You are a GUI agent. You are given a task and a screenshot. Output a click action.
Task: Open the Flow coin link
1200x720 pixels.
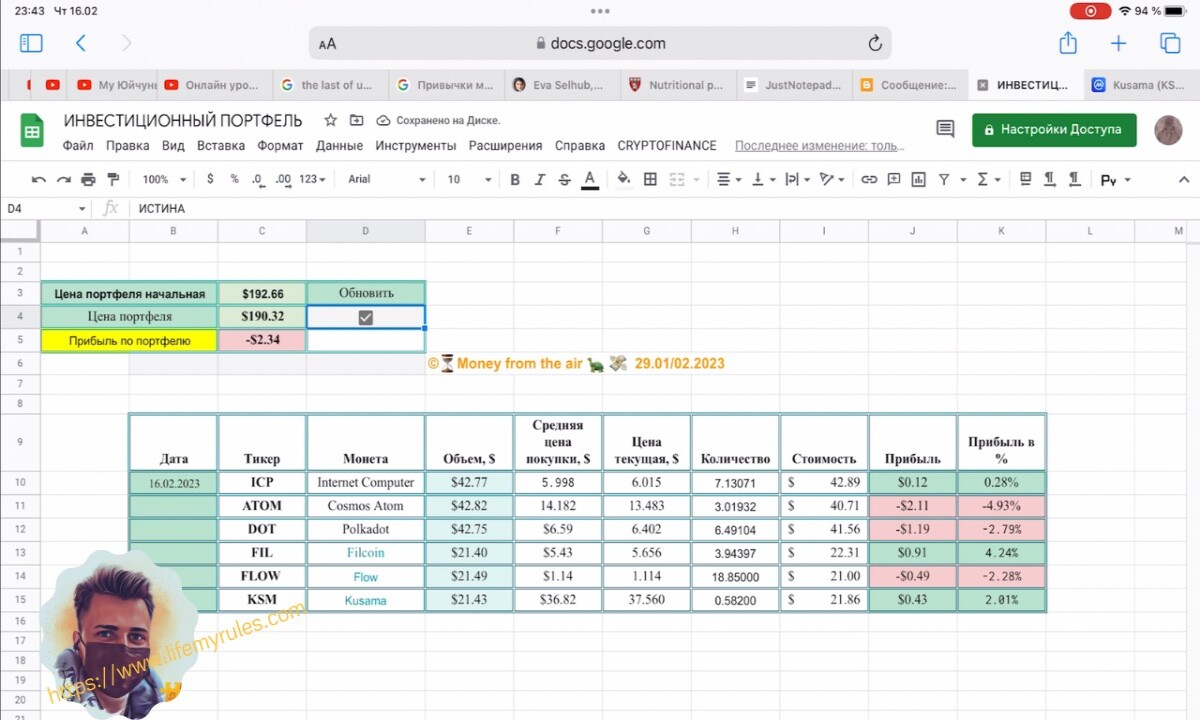click(365, 577)
